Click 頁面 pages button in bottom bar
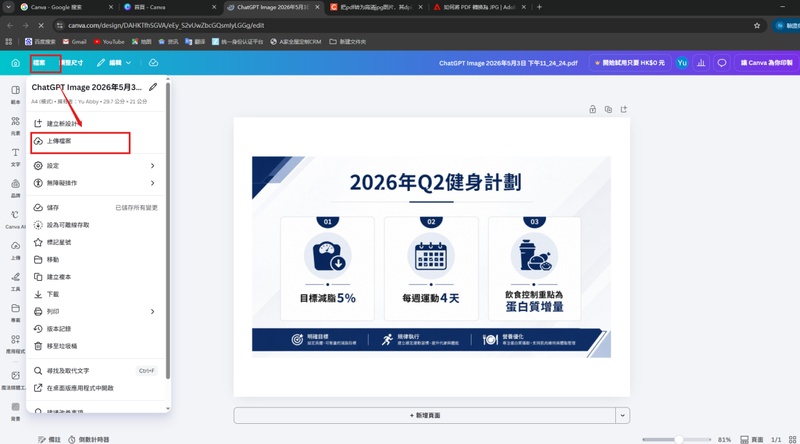The width and height of the screenshot is (800, 444). pos(752,439)
